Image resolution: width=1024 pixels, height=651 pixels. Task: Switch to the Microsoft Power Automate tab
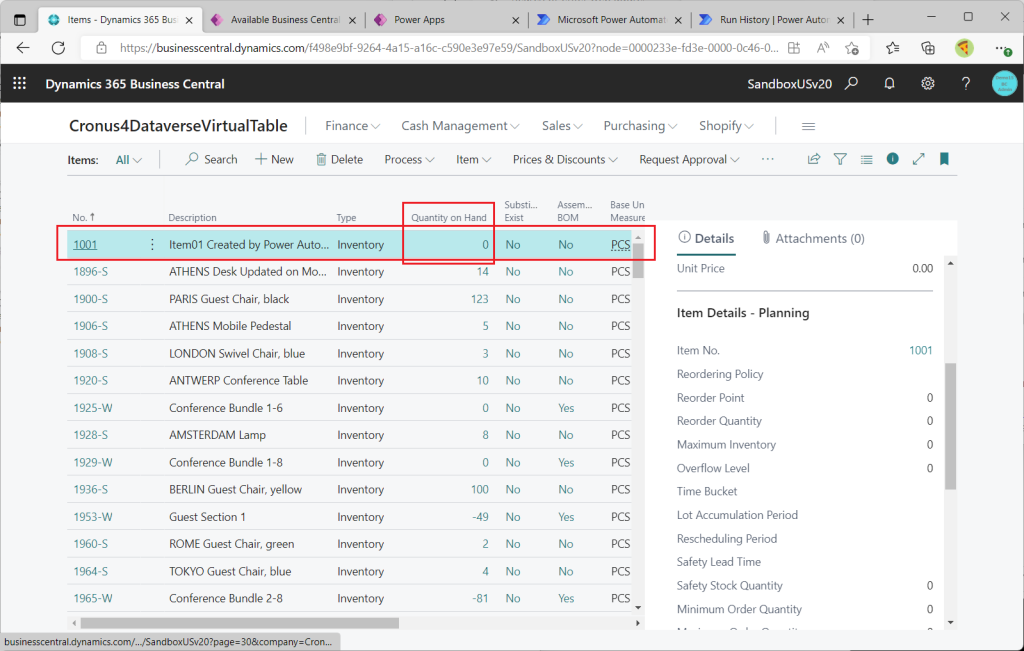click(x=610, y=20)
